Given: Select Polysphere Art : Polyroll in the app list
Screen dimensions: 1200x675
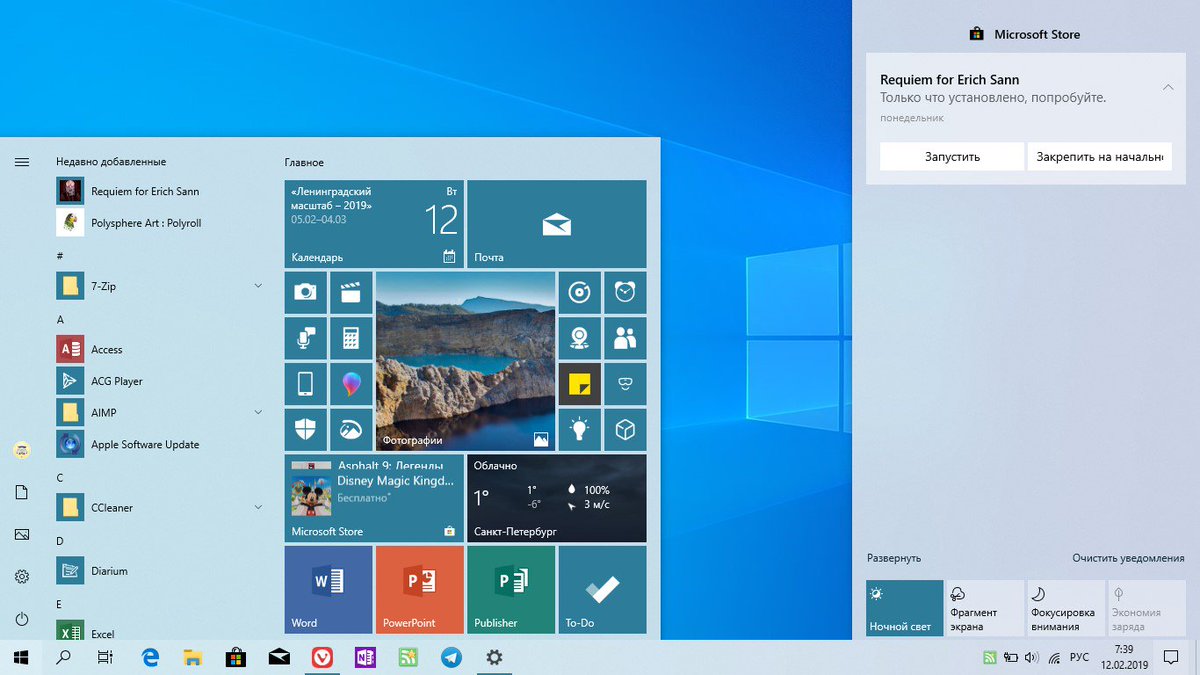Looking at the screenshot, I should point(160,223).
